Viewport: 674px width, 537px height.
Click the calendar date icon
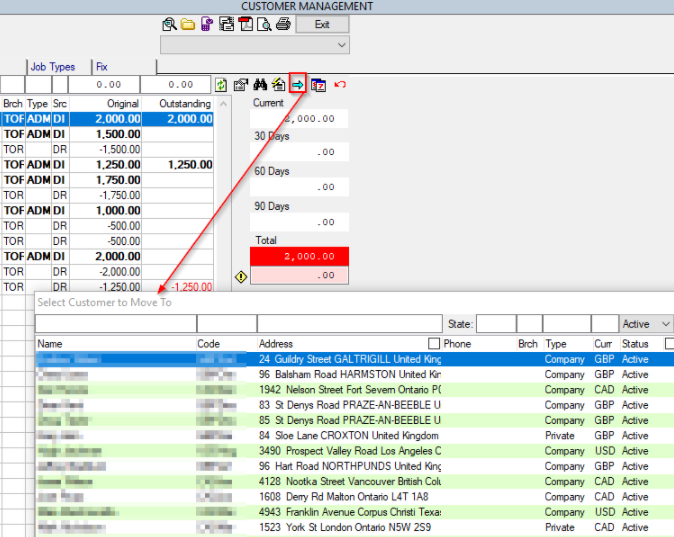[319, 85]
